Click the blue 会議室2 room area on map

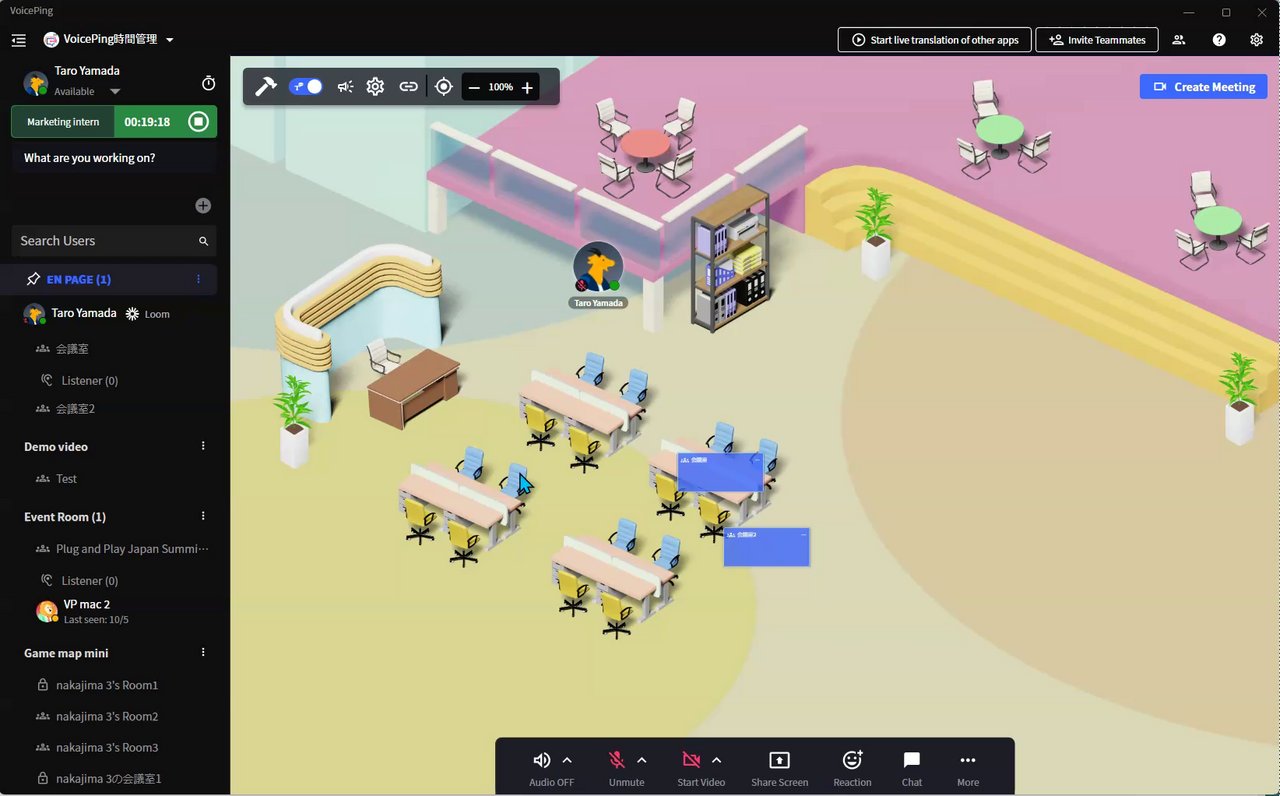pos(767,547)
